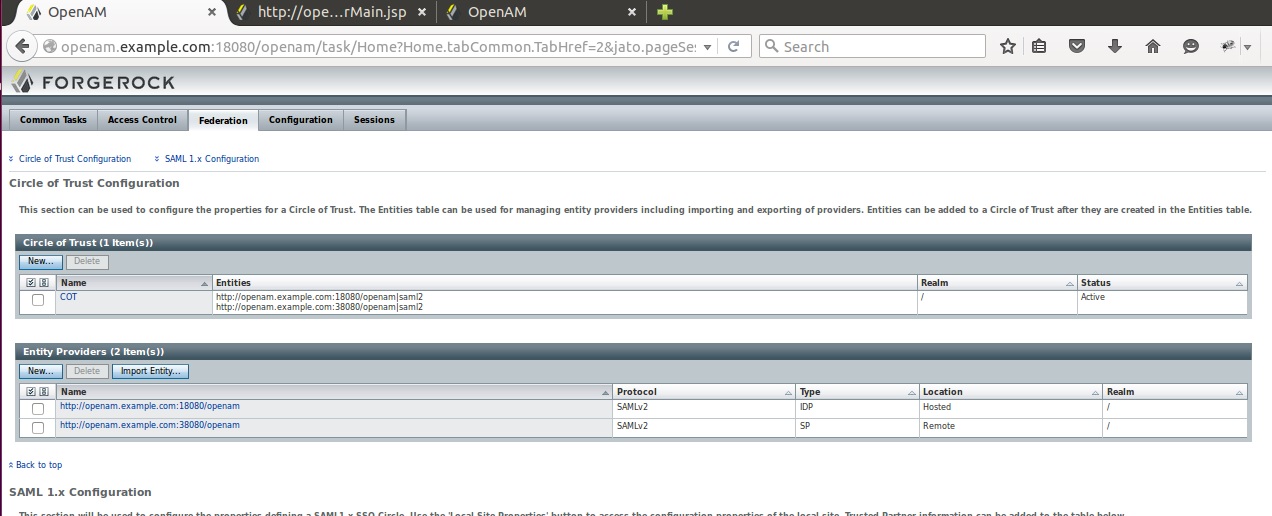Screen dimensions: 1272x516
Task: Check the 38080/openam entity provider row
Action: click(38, 428)
